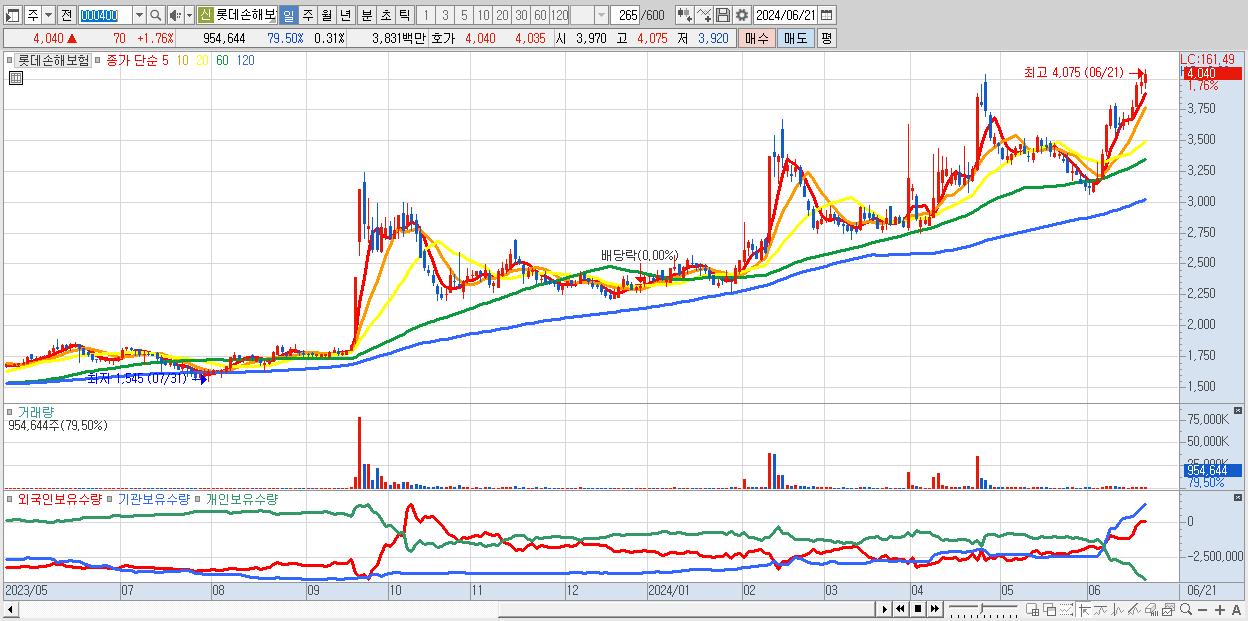Click the 5-day moving average legend

click(x=166, y=60)
